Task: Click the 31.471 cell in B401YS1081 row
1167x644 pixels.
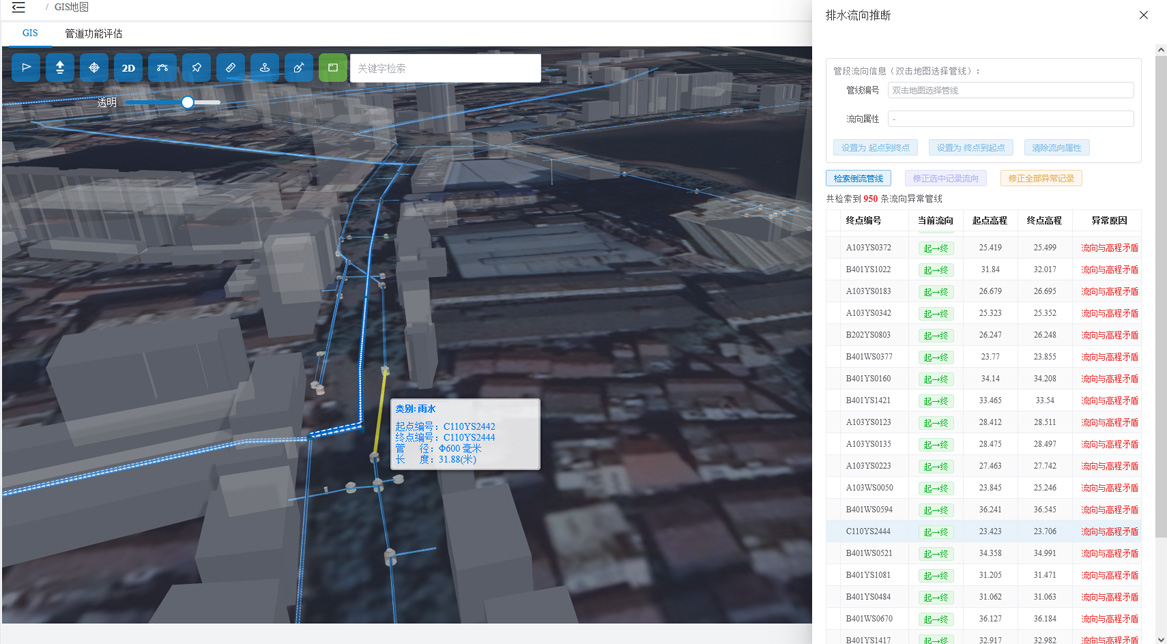Action: (x=1044, y=576)
